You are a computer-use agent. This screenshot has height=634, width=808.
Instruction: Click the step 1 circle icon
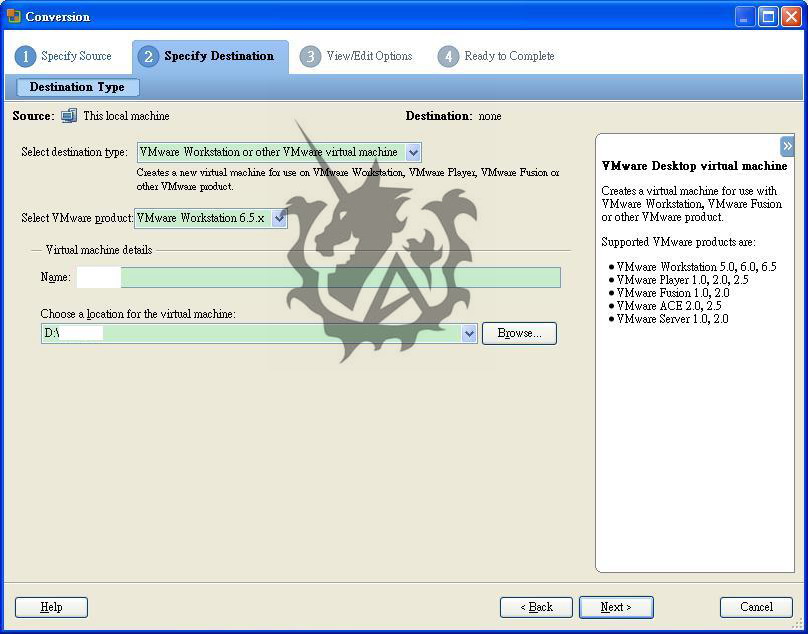(x=25, y=56)
